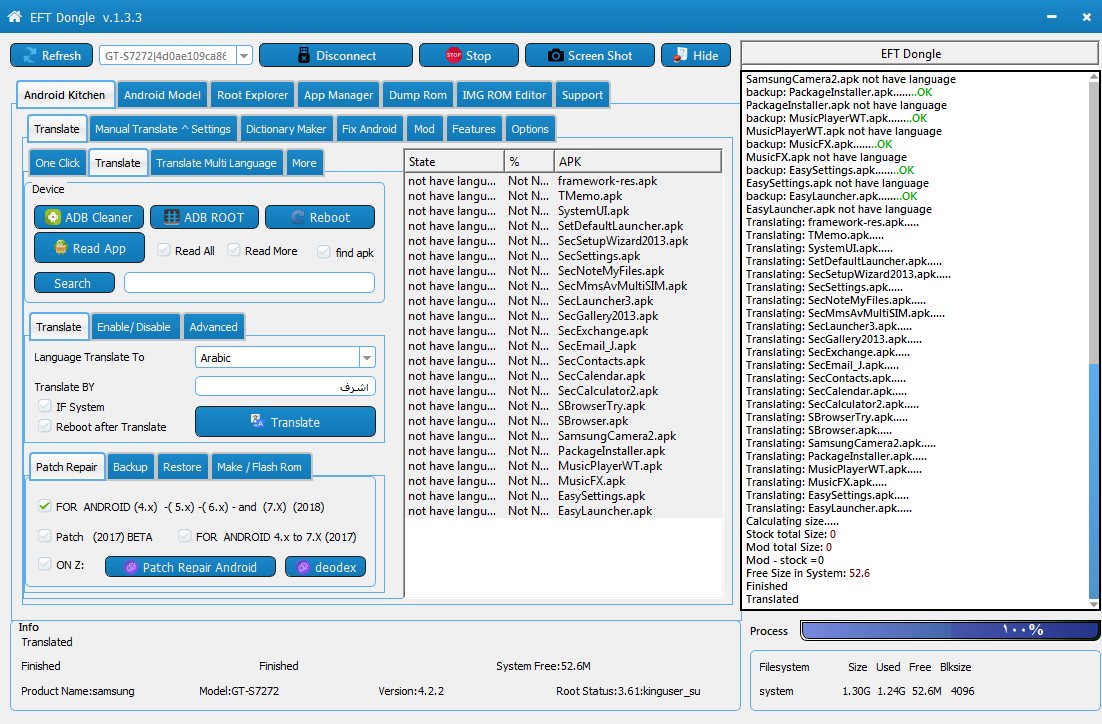Select the EasyLauncher.apk row
1102x724 pixels.
(x=564, y=511)
